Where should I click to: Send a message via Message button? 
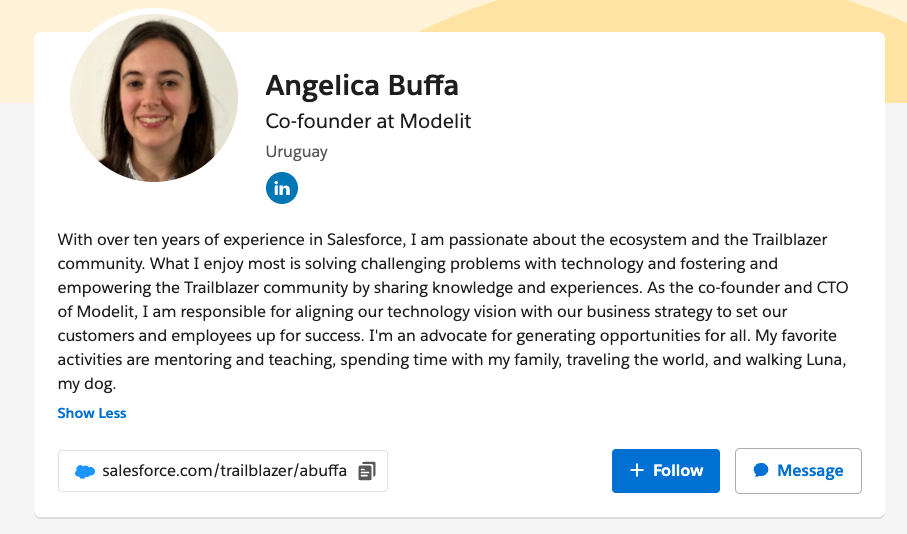coord(798,470)
